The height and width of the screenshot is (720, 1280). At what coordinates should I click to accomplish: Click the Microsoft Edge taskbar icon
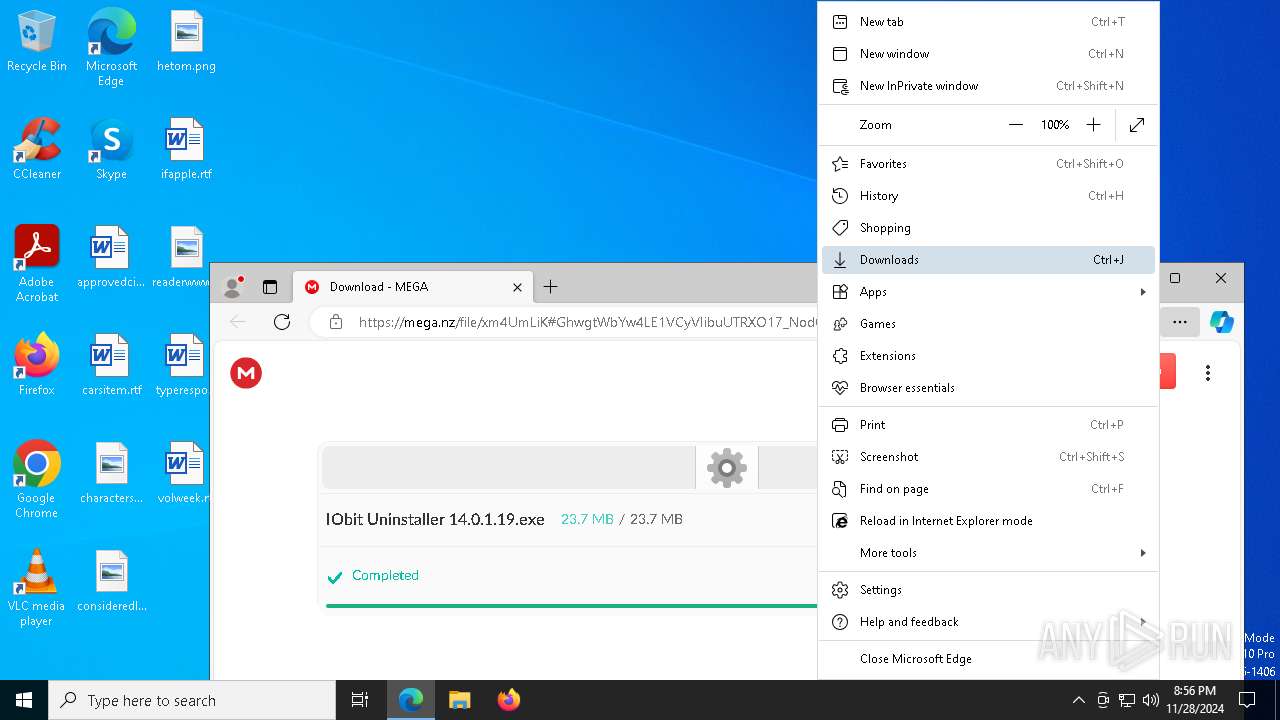pos(411,700)
